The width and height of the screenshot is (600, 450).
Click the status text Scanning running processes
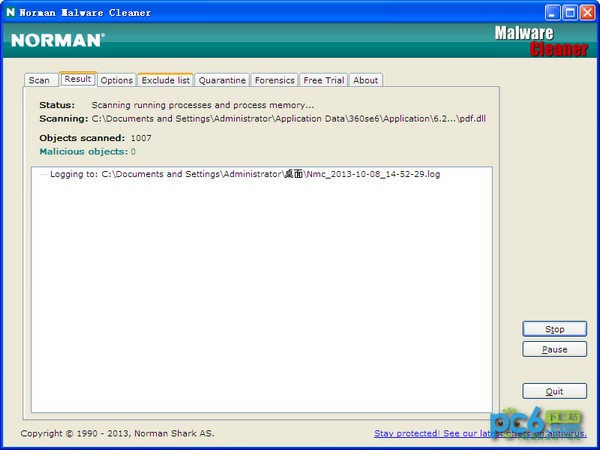pyautogui.click(x=203, y=105)
